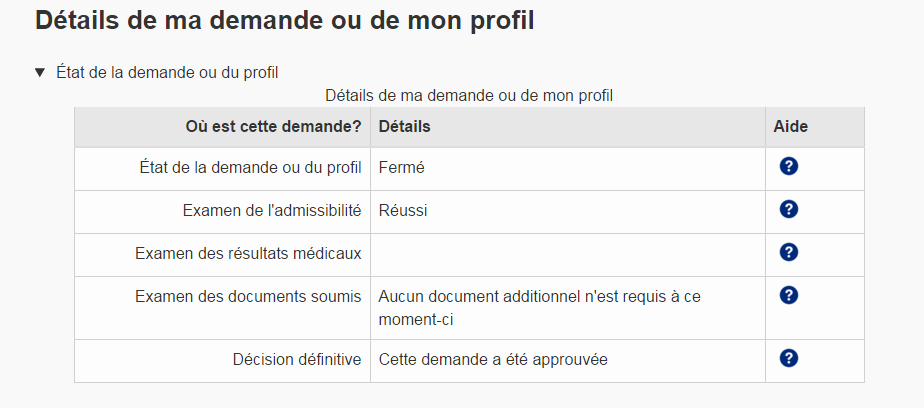924x408 pixels.
Task: Show help for Examen des résultats médicaux
Action: tap(788, 252)
